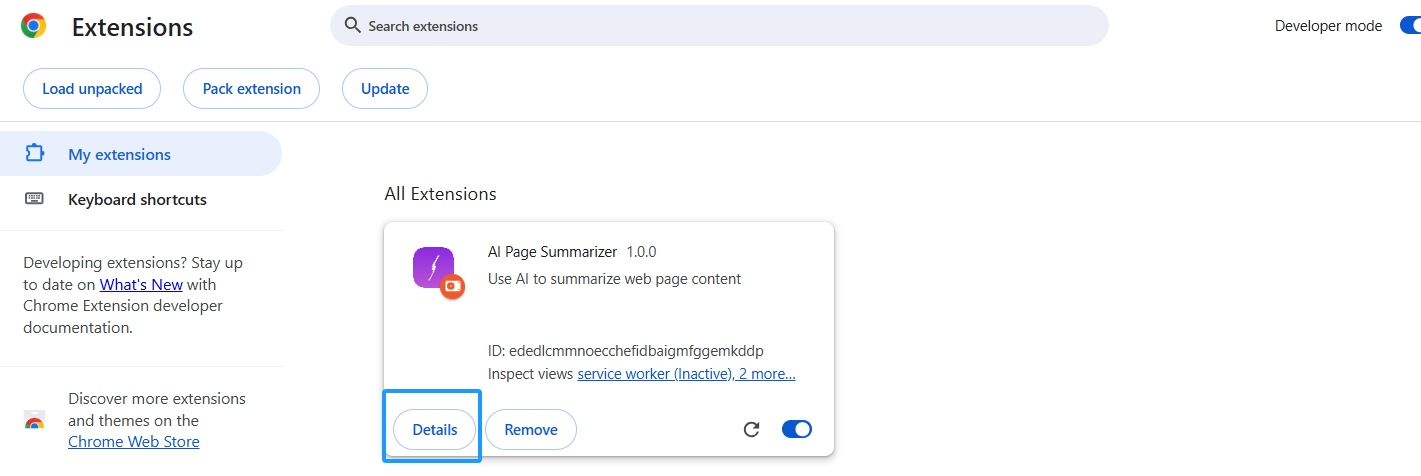The height and width of the screenshot is (476, 1421).
Task: Reload the AI Page Summarizer extension
Action: click(x=752, y=430)
